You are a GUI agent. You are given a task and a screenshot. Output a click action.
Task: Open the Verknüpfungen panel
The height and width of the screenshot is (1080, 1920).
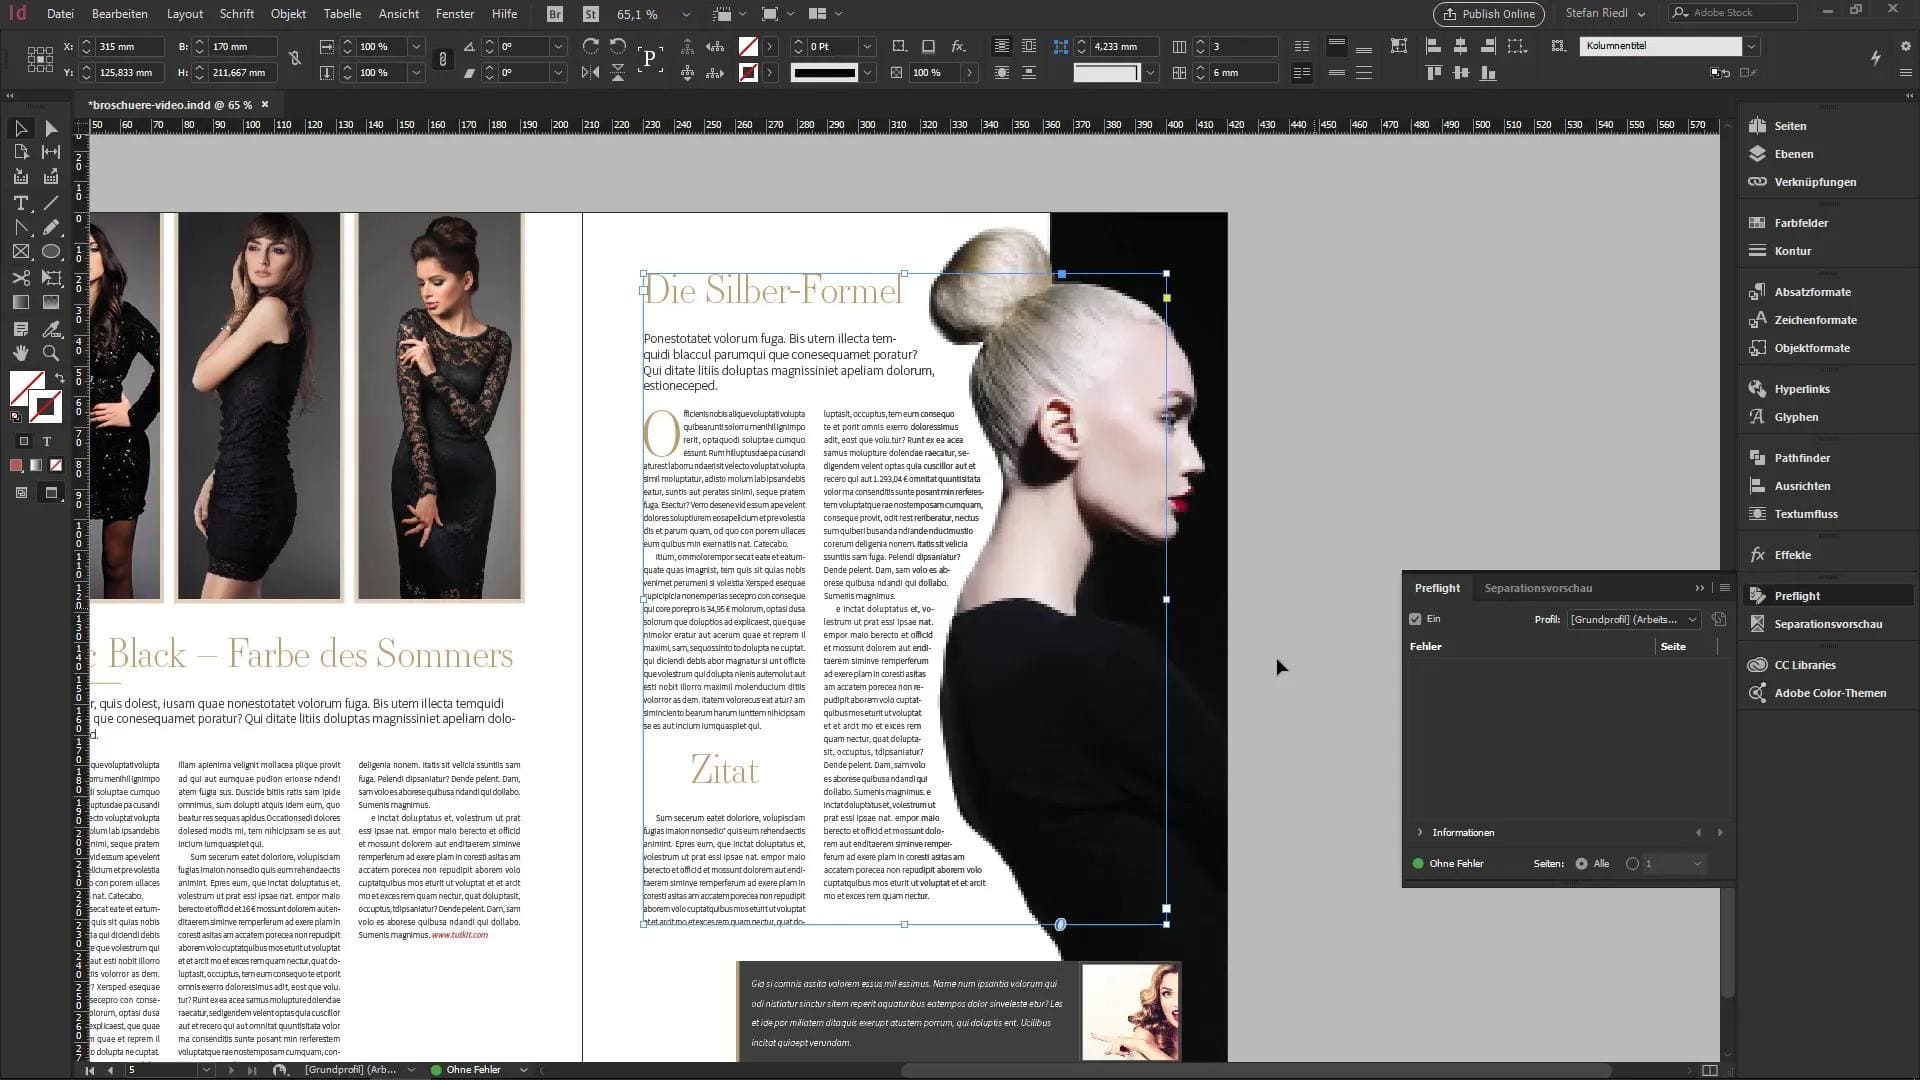pyautogui.click(x=1815, y=182)
